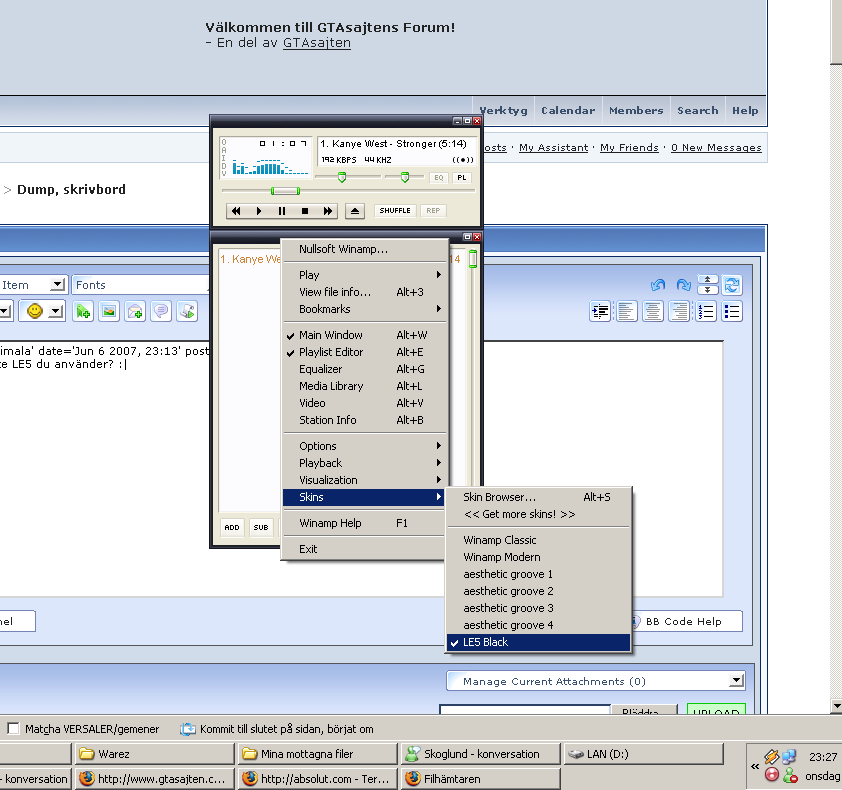Open the Fonts dropdown field
This screenshot has width=842, height=790.
click(141, 285)
